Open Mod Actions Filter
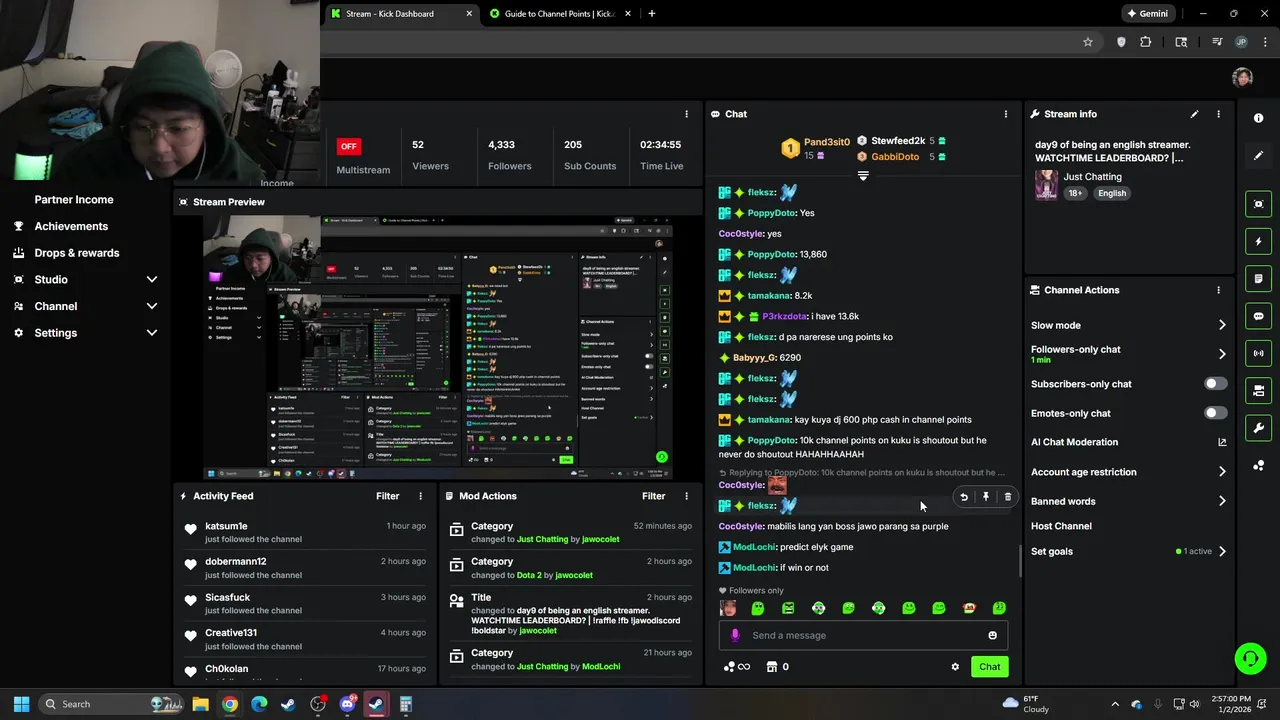 click(654, 496)
